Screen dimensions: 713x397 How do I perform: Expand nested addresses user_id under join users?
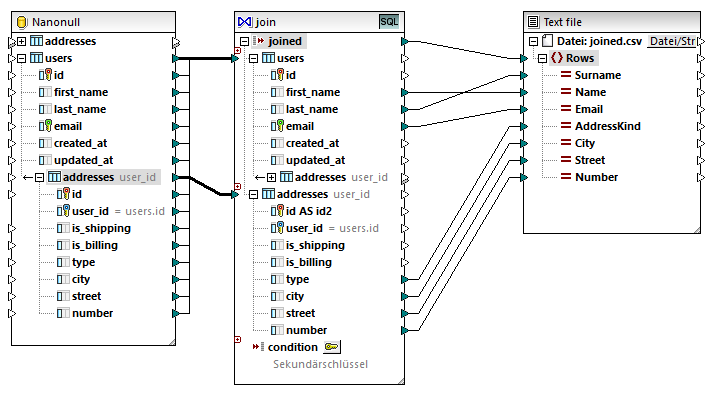coord(271,177)
